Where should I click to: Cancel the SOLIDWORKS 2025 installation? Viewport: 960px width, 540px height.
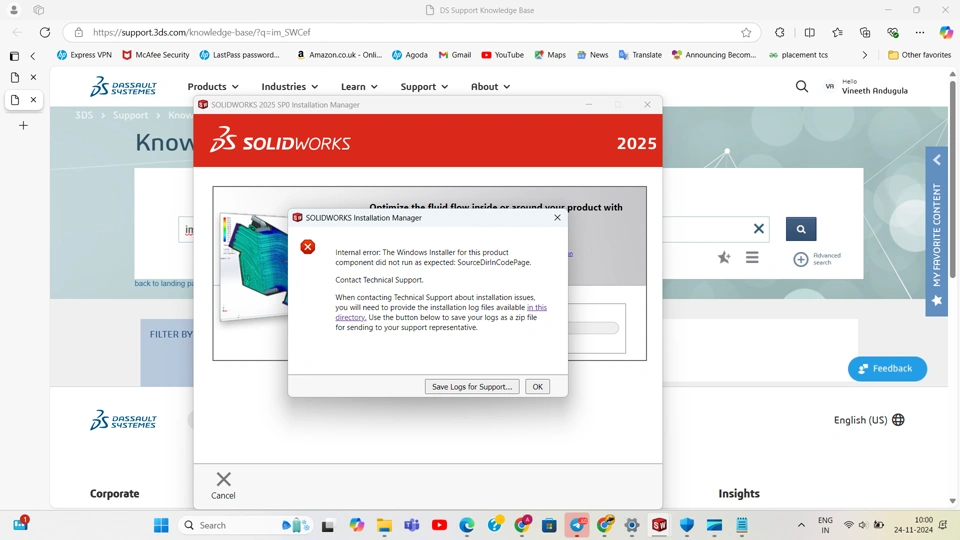[223, 486]
